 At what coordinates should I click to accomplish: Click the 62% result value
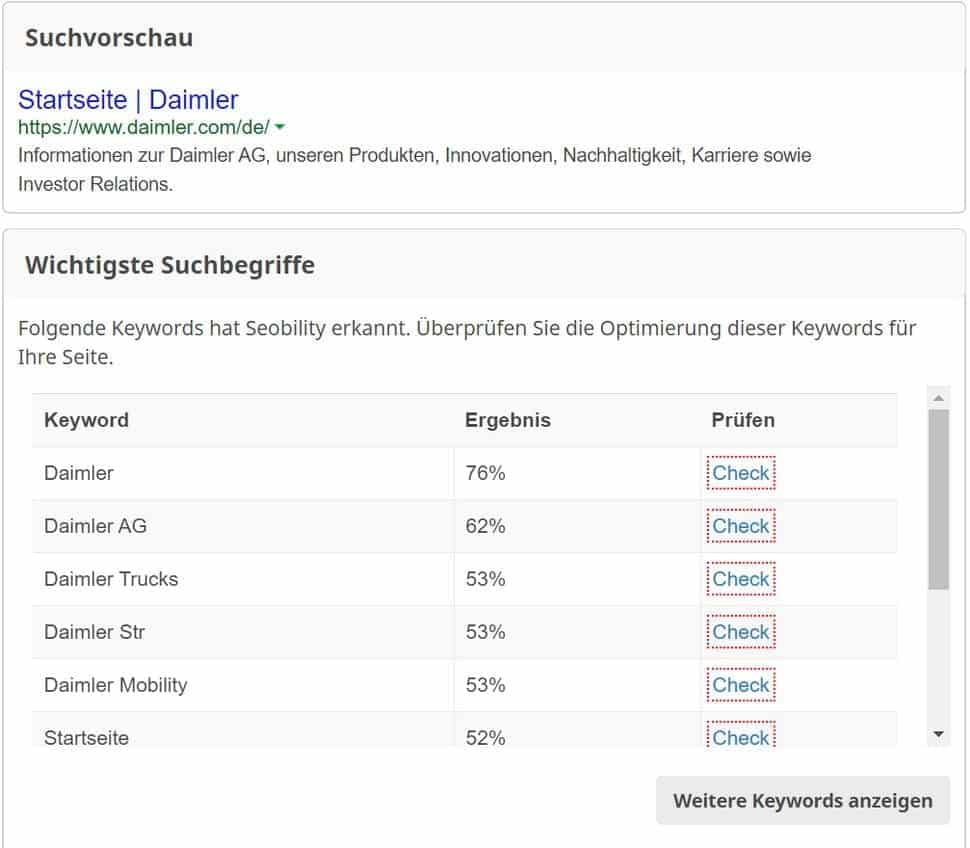pyautogui.click(x=485, y=526)
